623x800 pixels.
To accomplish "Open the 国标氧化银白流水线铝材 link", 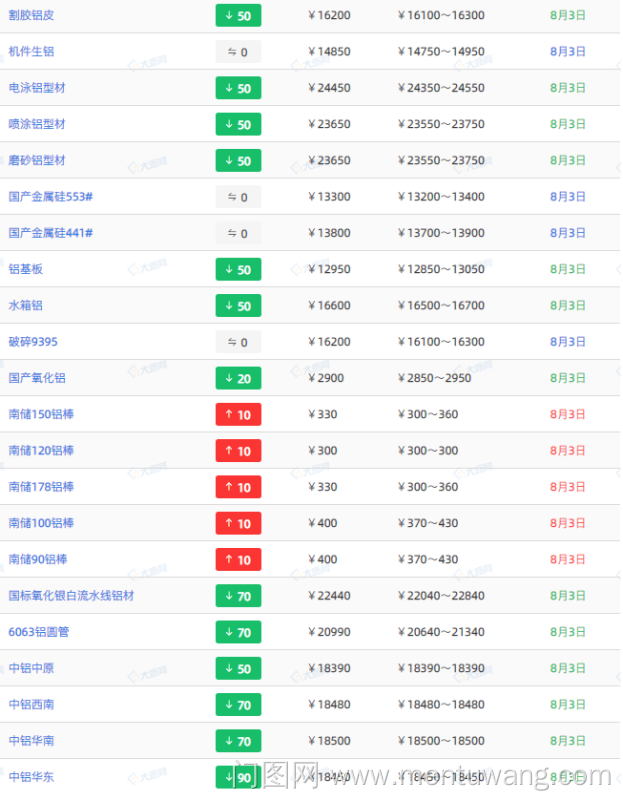I will [71, 596].
